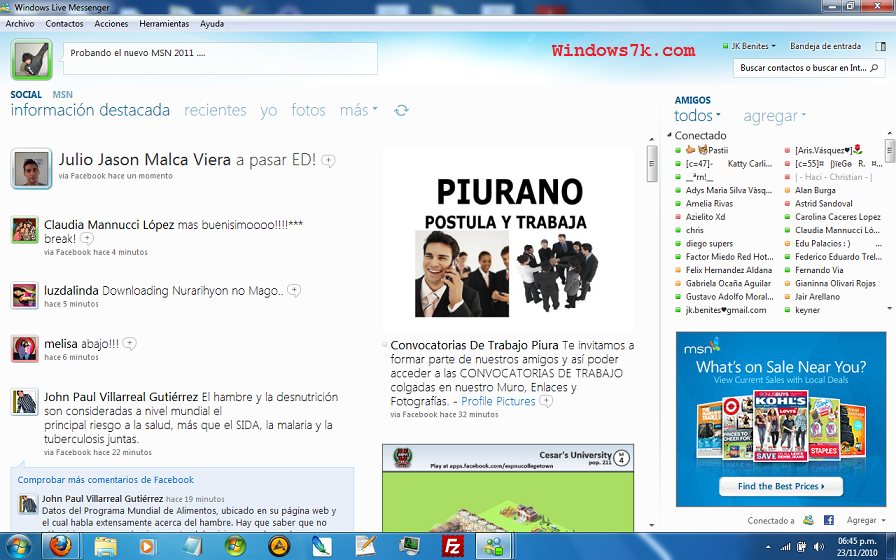Collapse the Conectado contact group
Screen dimensions: 896x560
[669, 136]
